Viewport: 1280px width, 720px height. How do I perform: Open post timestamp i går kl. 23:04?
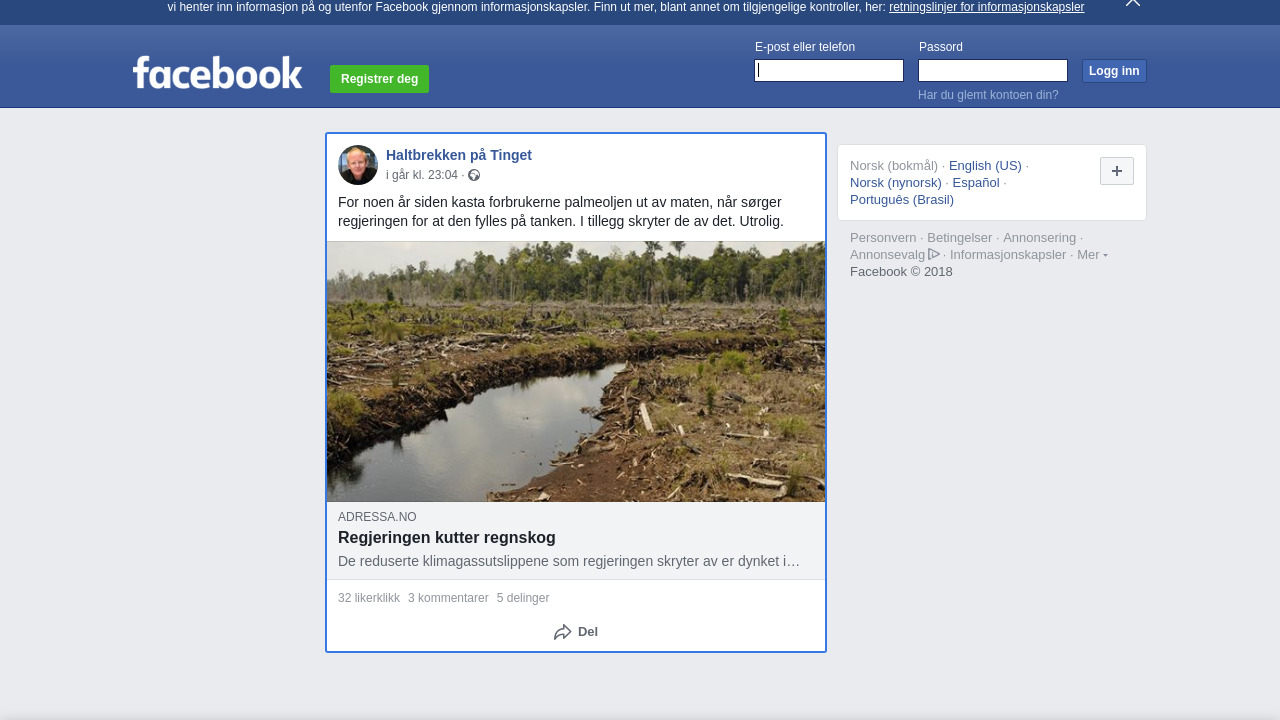point(422,175)
